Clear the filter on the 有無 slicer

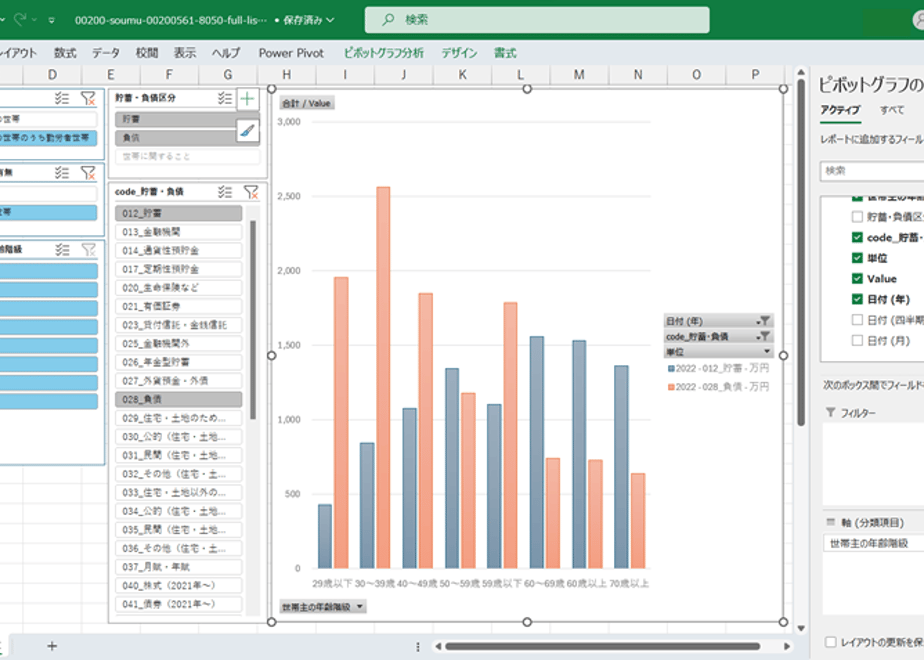(x=88, y=172)
